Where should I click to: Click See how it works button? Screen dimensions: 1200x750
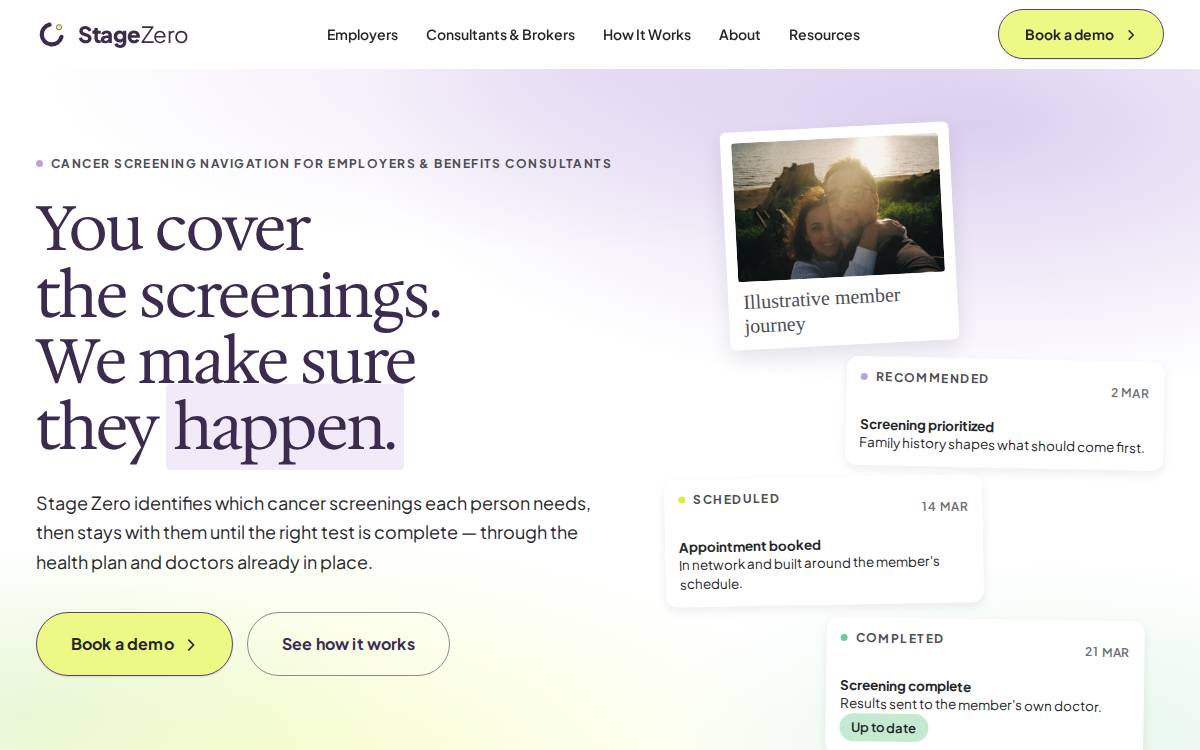click(348, 644)
